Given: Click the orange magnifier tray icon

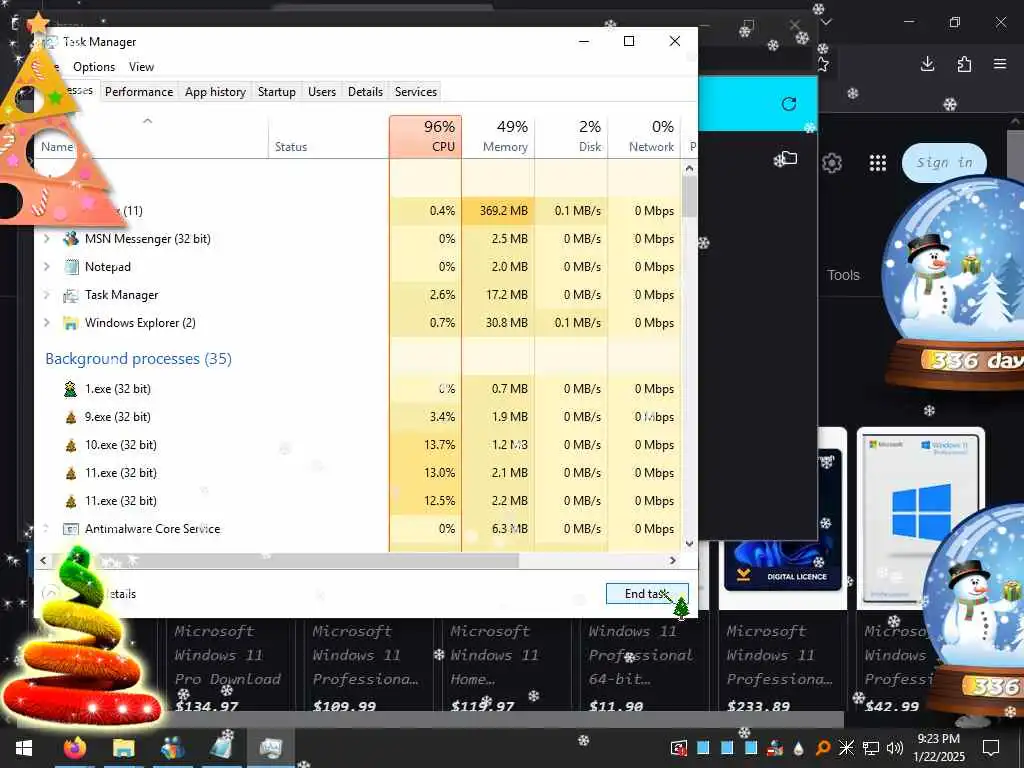Looking at the screenshot, I should coord(822,748).
